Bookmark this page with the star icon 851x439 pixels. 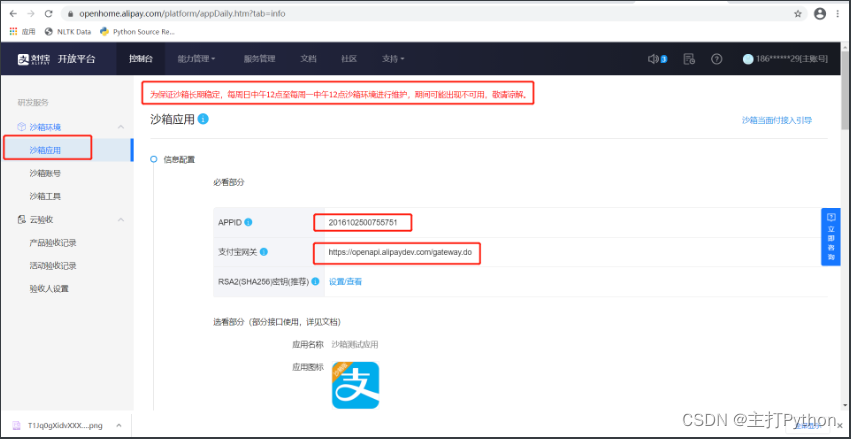click(x=798, y=14)
